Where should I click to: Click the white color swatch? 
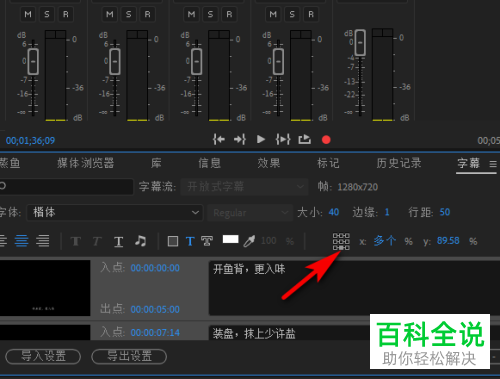(231, 239)
